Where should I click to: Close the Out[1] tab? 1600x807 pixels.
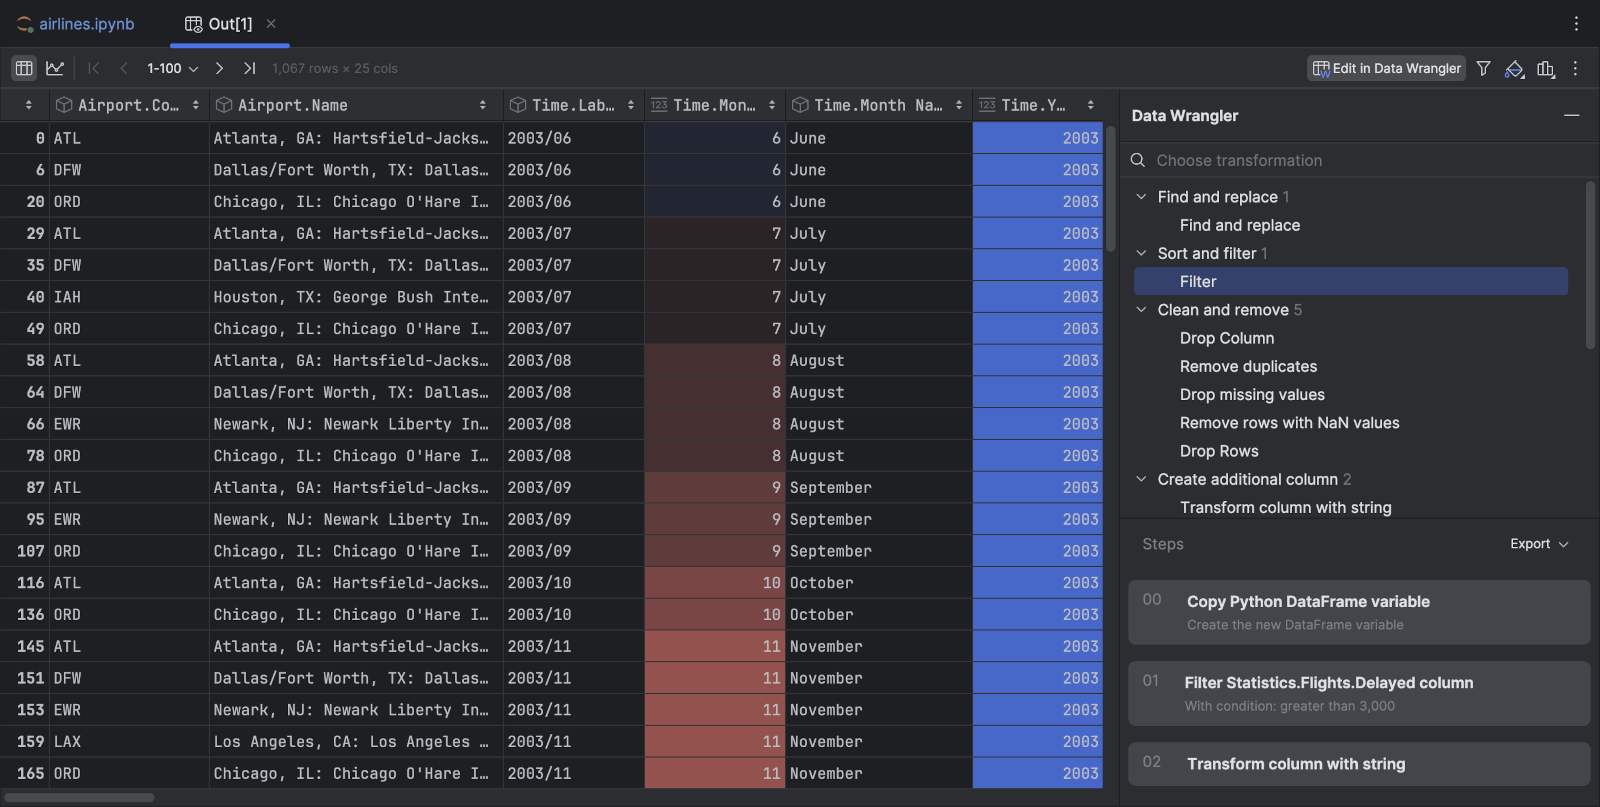271,23
